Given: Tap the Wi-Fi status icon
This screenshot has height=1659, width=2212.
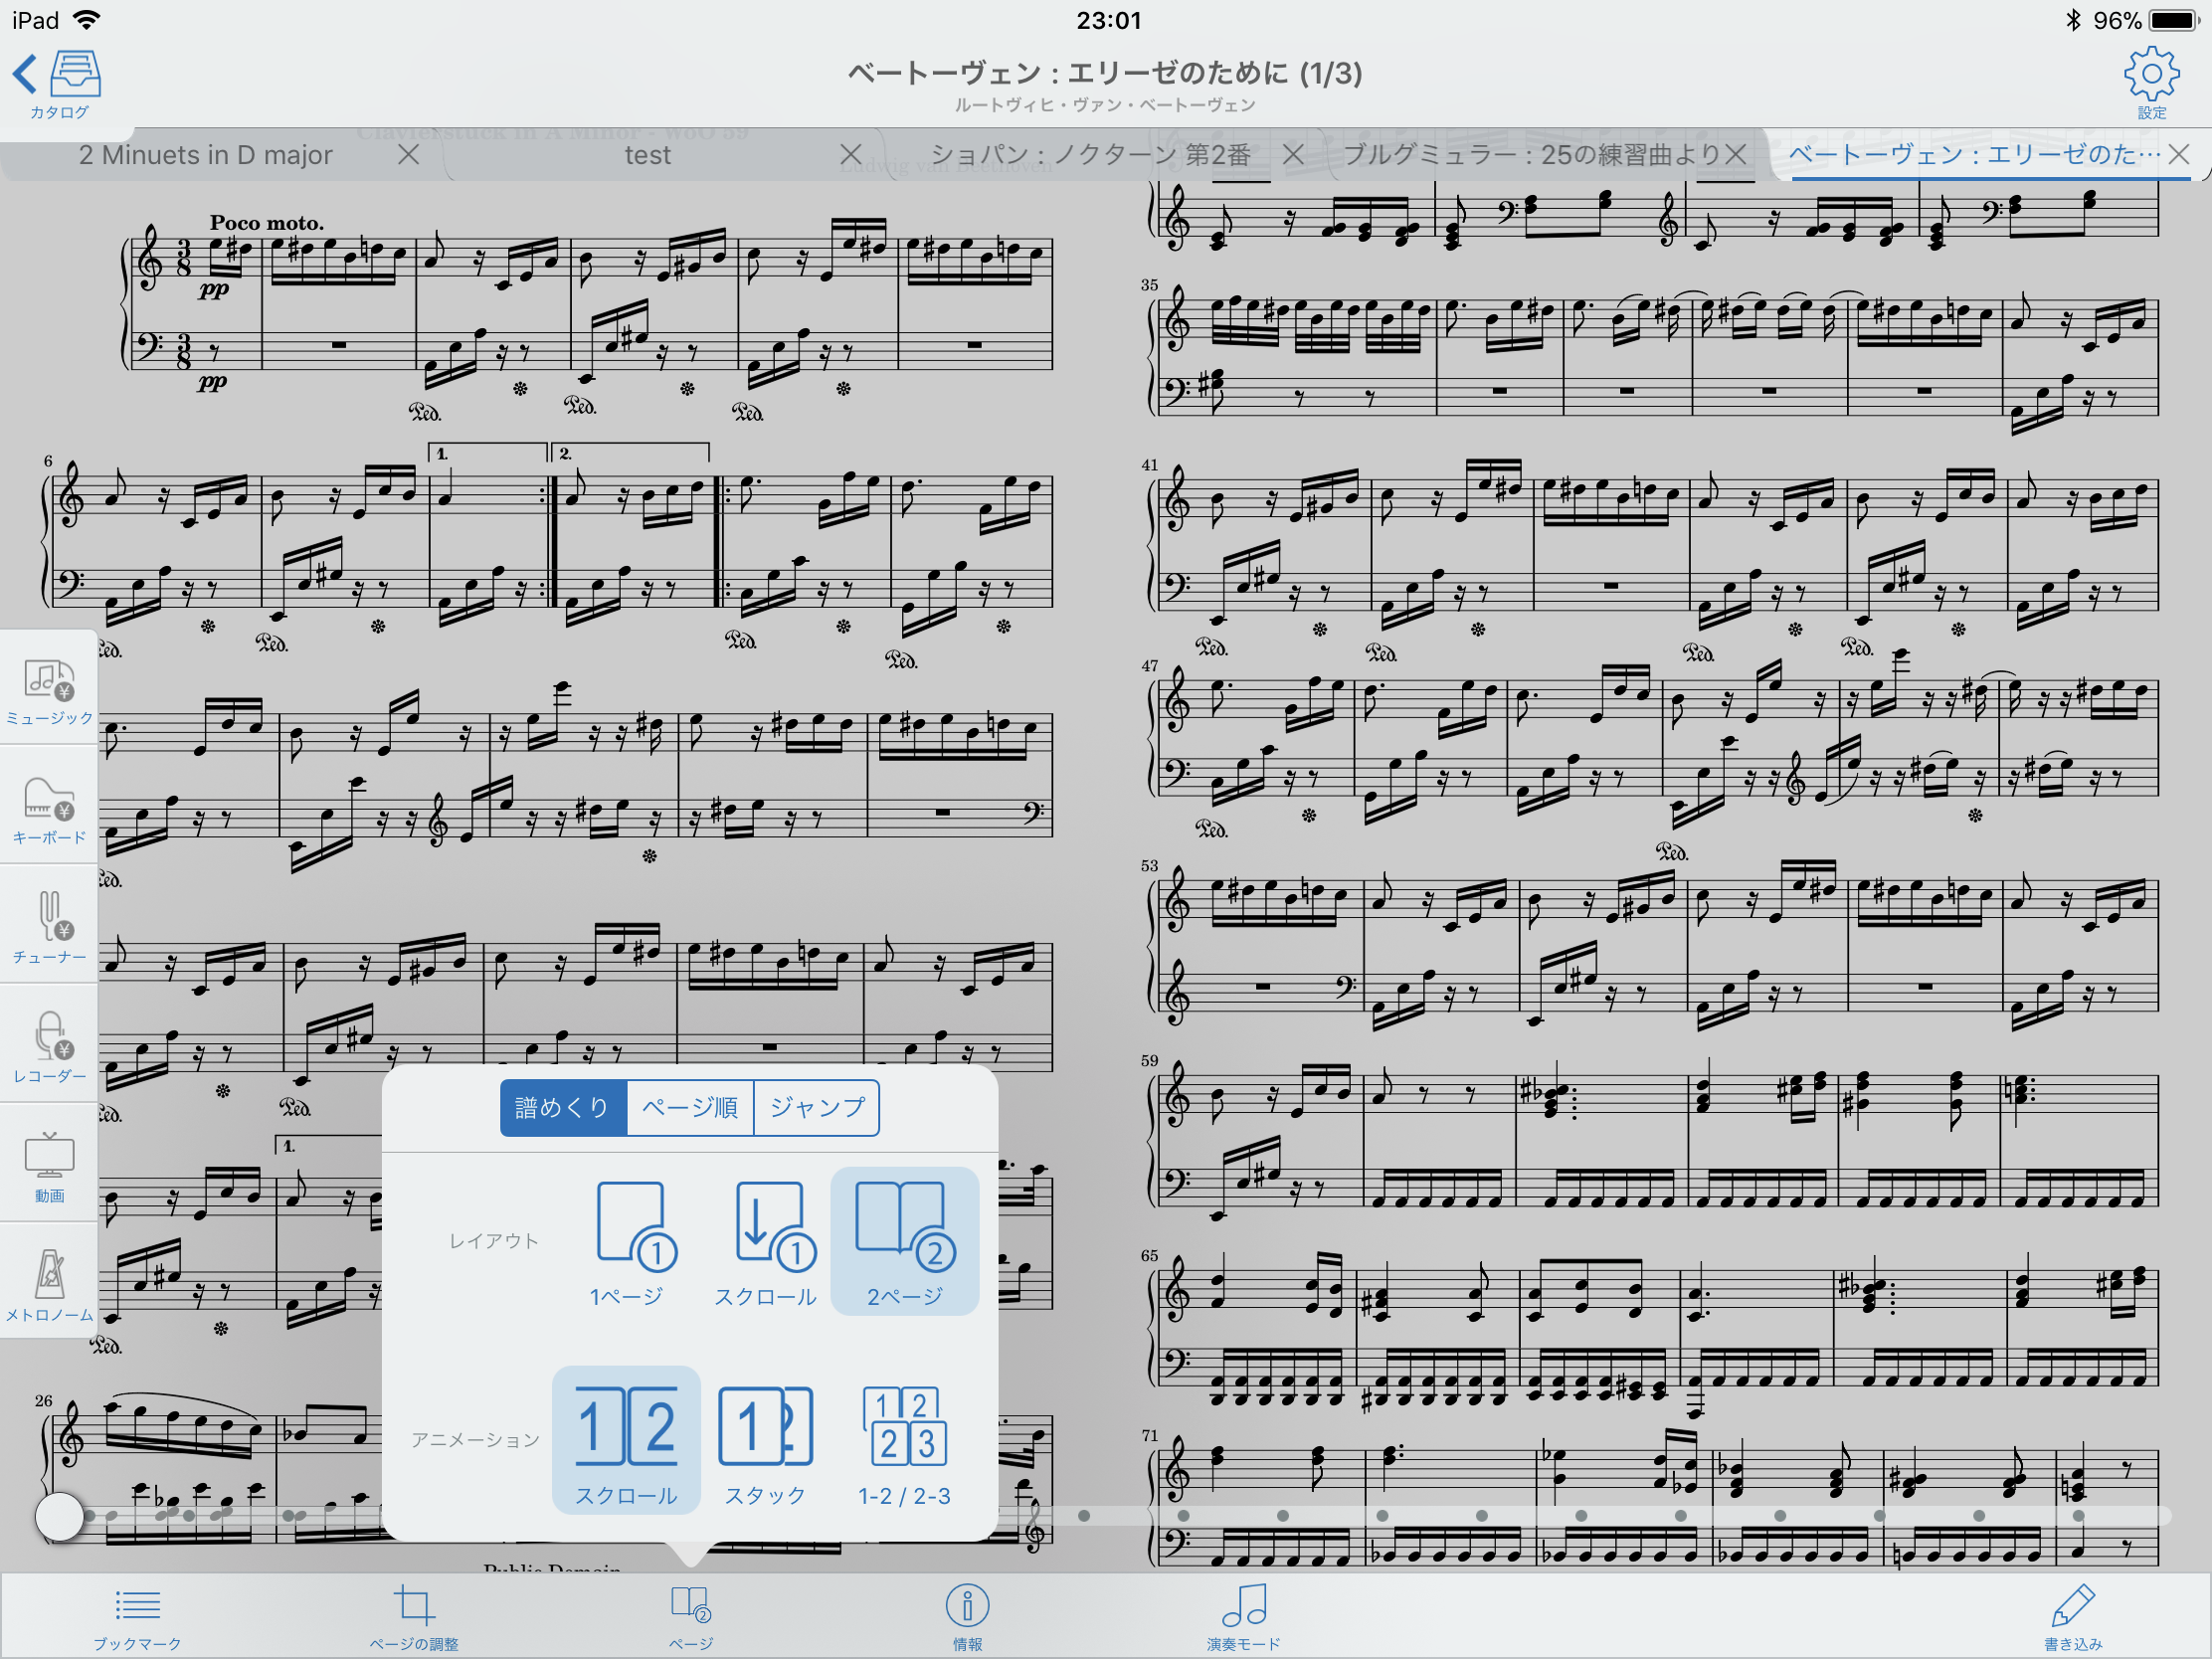Looking at the screenshot, I should click(x=88, y=20).
